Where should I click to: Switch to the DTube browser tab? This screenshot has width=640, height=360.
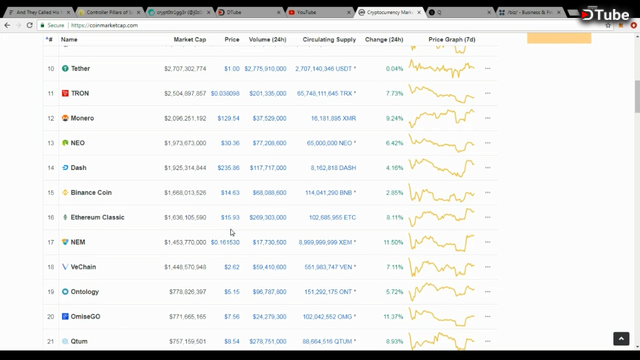(249, 12)
